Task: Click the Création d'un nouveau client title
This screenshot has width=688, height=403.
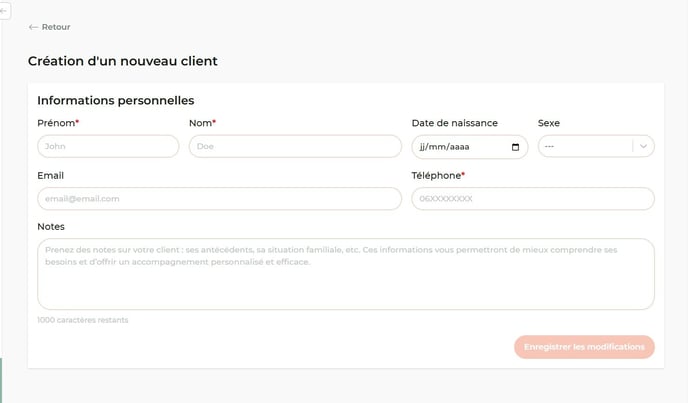Action: pyautogui.click(x=122, y=61)
